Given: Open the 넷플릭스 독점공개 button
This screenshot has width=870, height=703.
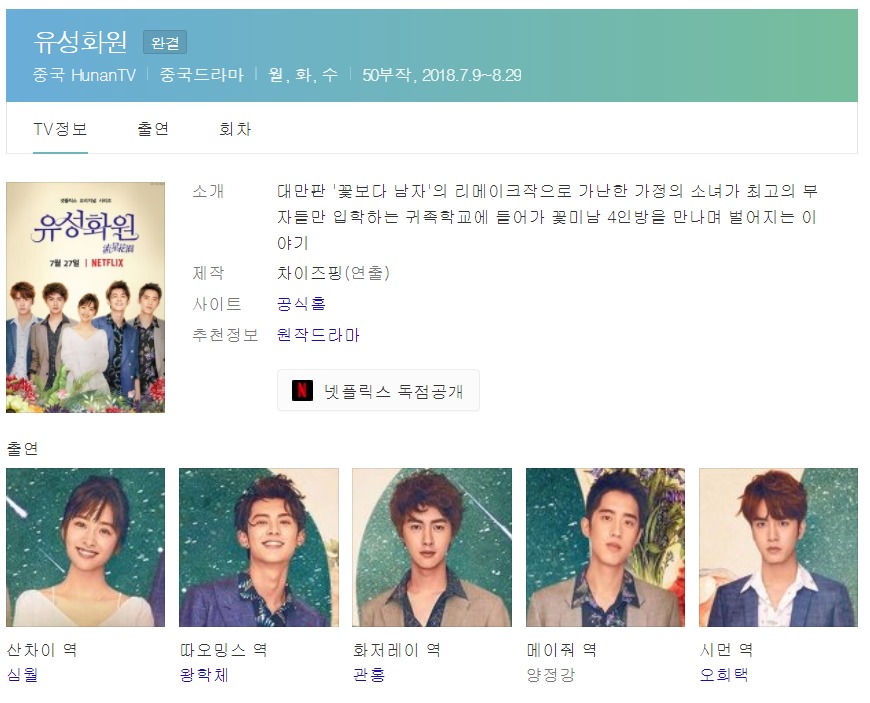Looking at the screenshot, I should [378, 391].
